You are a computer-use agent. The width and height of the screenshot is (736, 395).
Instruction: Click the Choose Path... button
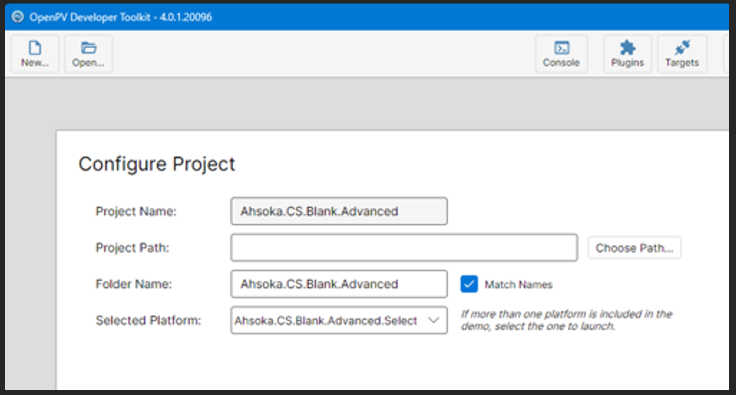634,248
